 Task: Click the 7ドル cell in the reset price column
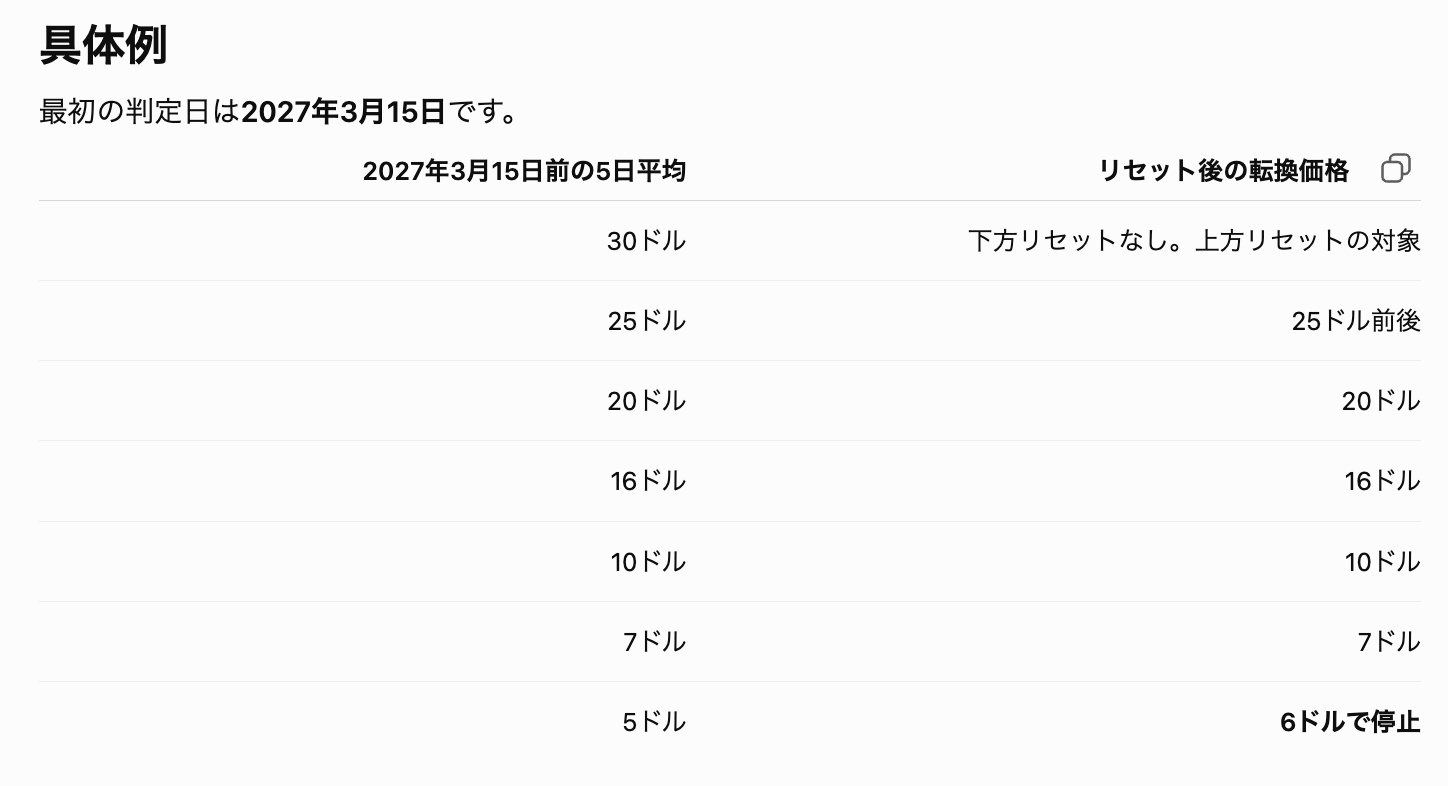[1388, 642]
